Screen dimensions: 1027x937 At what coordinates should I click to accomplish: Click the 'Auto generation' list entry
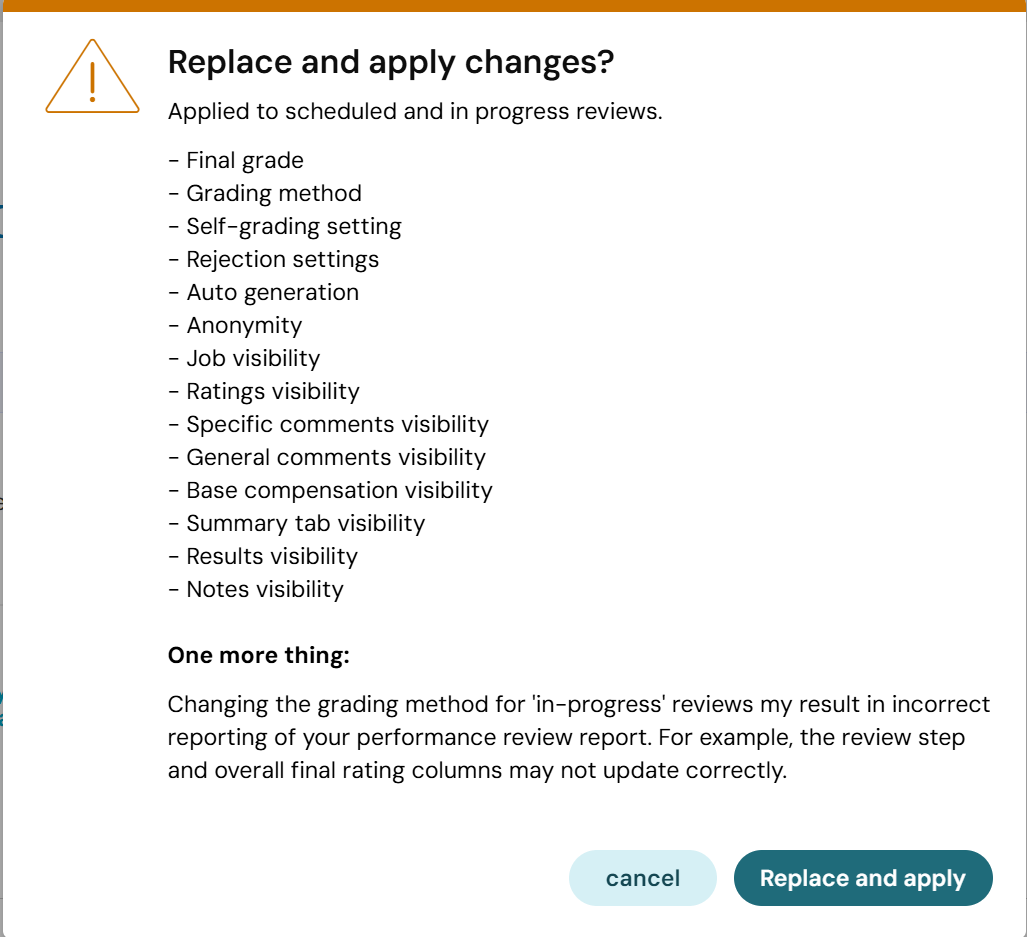pyautogui.click(x=263, y=293)
